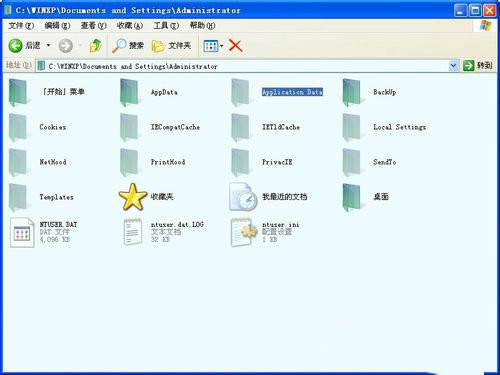Select the PrintHood folder icon
Viewport: 500px width, 375px height.
click(x=130, y=162)
